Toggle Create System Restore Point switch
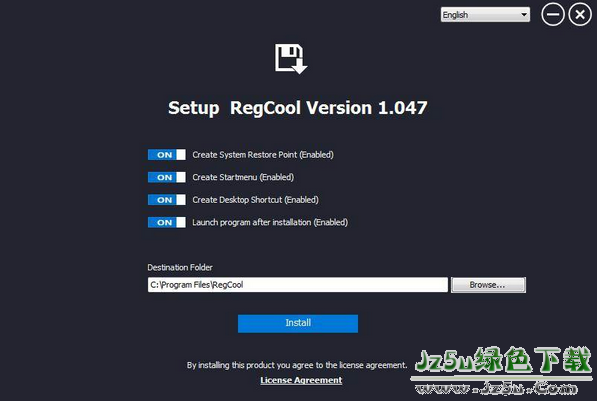 point(167,155)
